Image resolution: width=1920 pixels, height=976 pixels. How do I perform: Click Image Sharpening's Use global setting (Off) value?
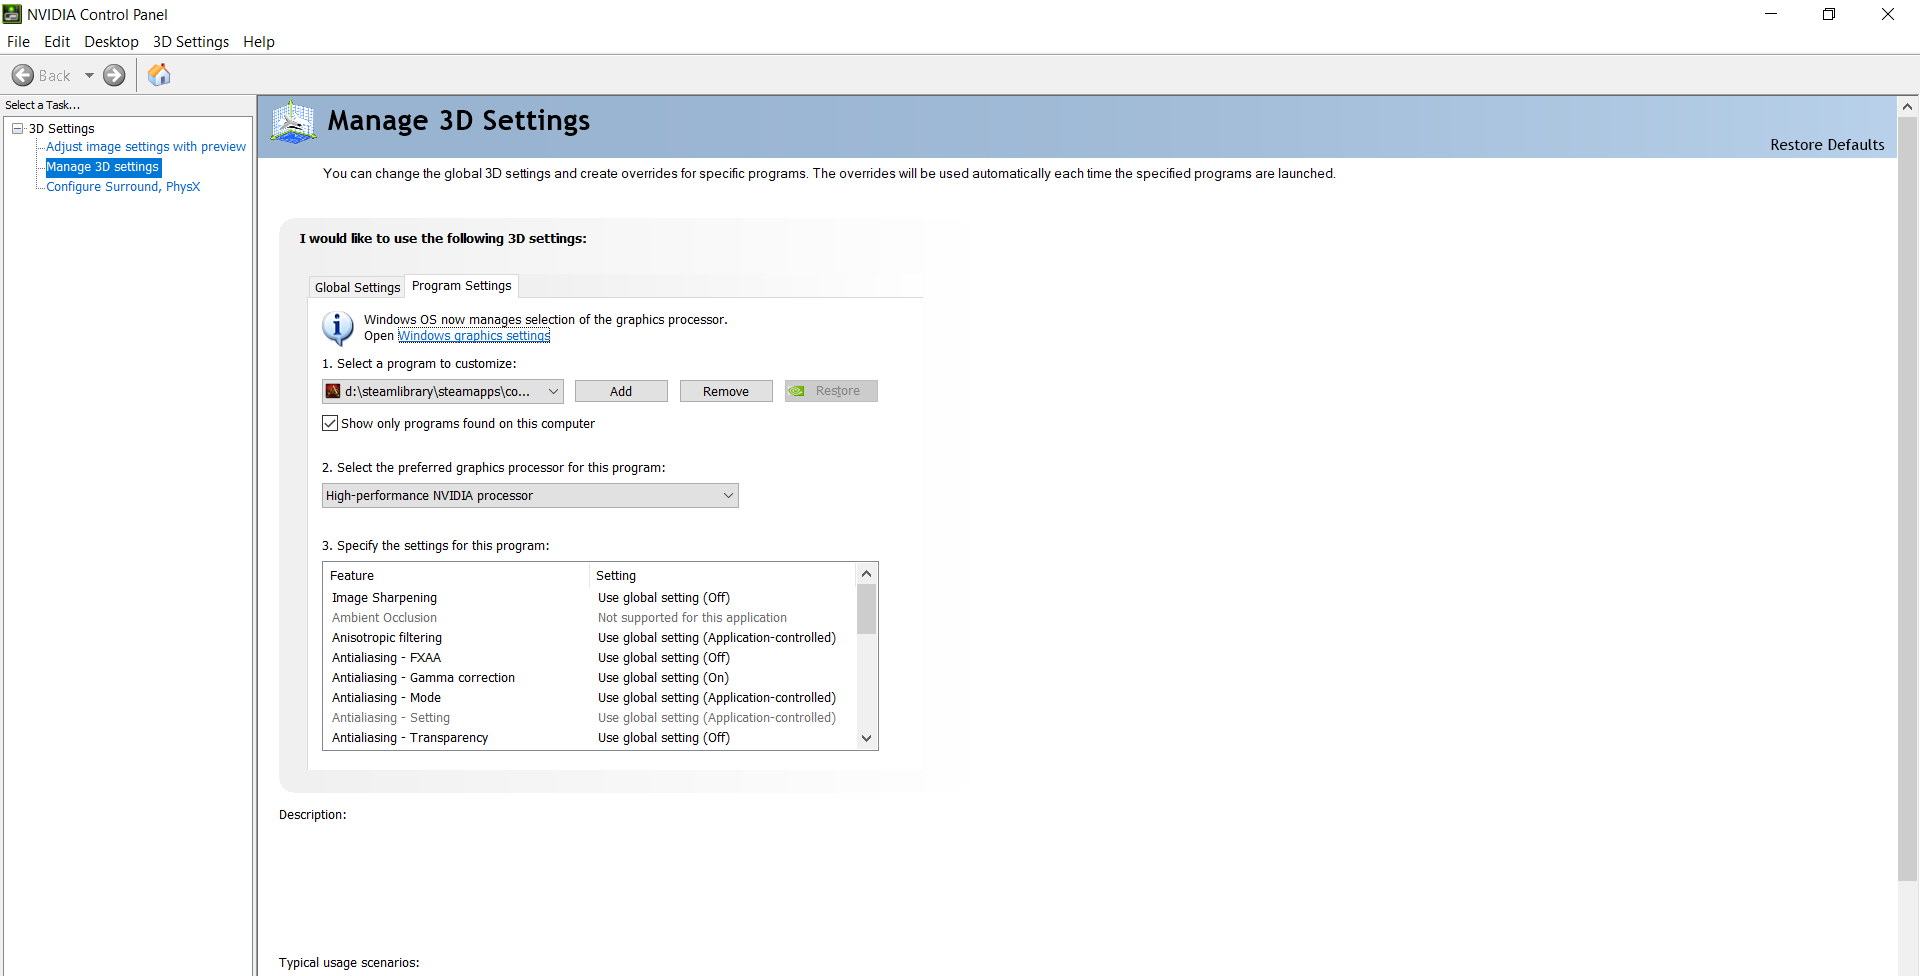pyautogui.click(x=664, y=598)
